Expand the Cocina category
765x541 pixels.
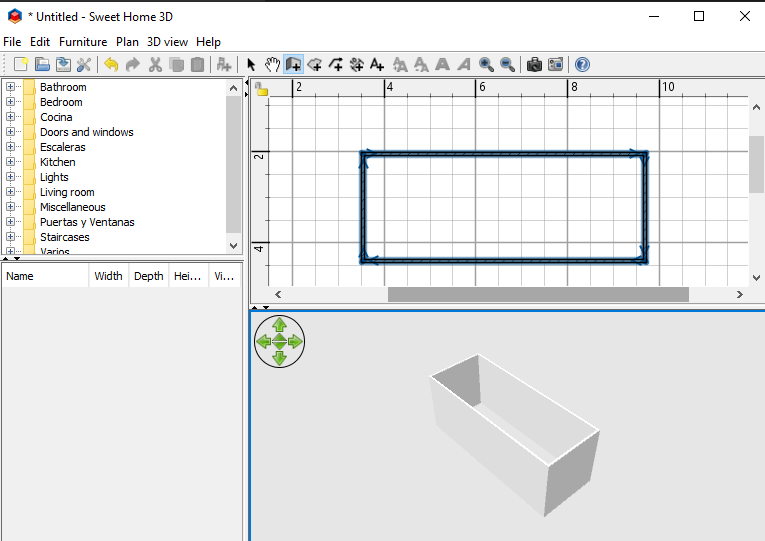click(x=10, y=117)
